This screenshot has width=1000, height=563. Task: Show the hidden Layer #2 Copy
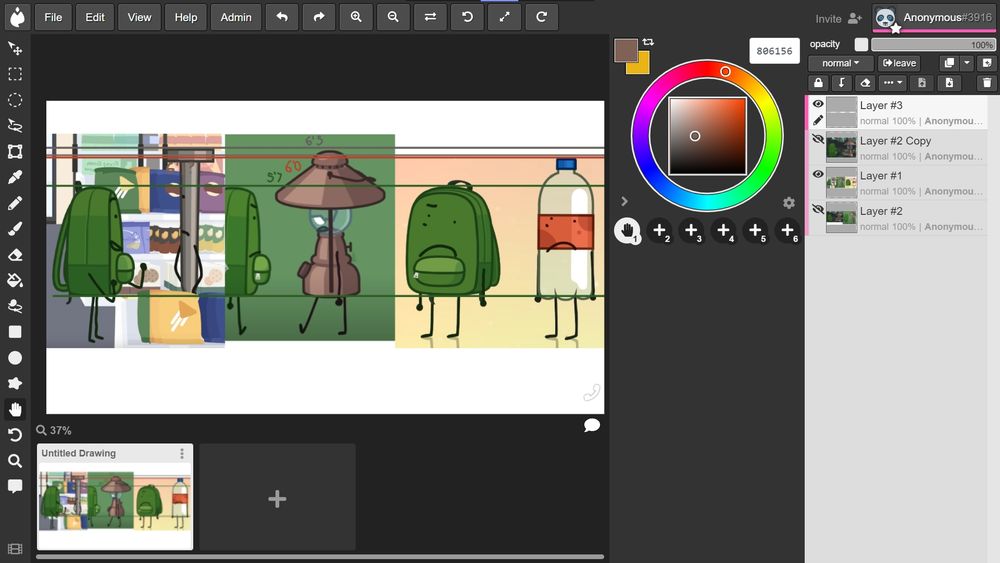pos(818,140)
